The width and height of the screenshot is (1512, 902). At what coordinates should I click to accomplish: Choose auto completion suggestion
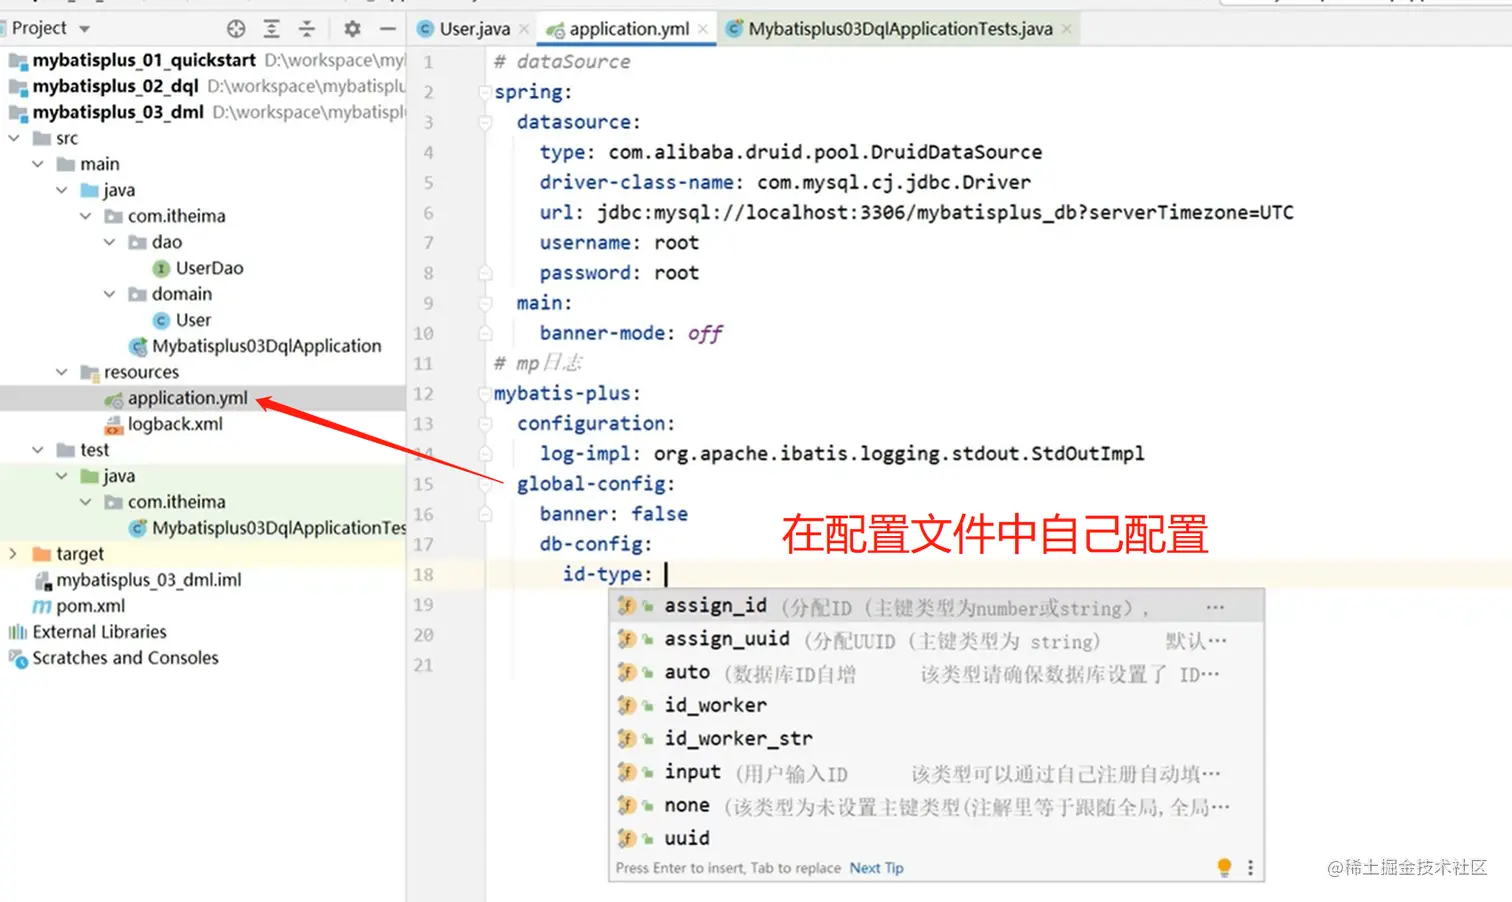tap(936, 673)
